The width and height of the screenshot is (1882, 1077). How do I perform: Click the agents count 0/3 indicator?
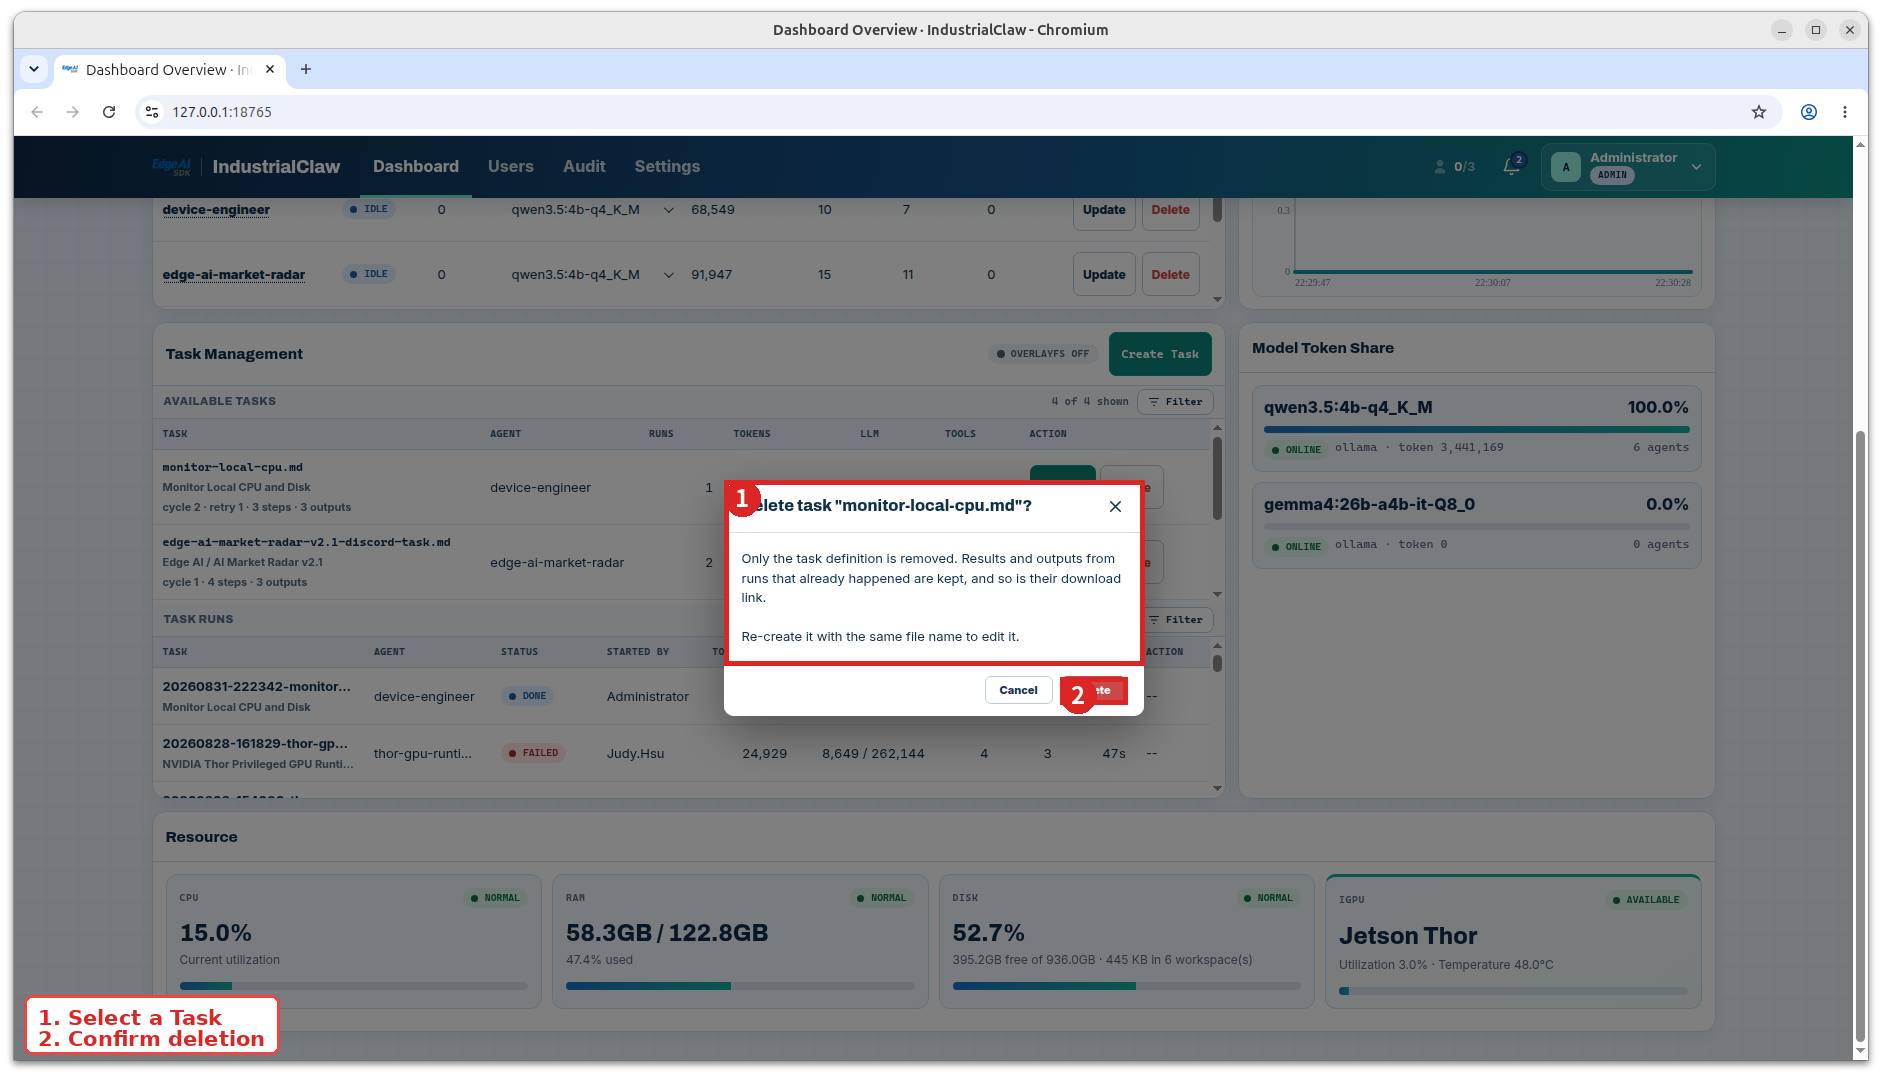[1455, 166]
